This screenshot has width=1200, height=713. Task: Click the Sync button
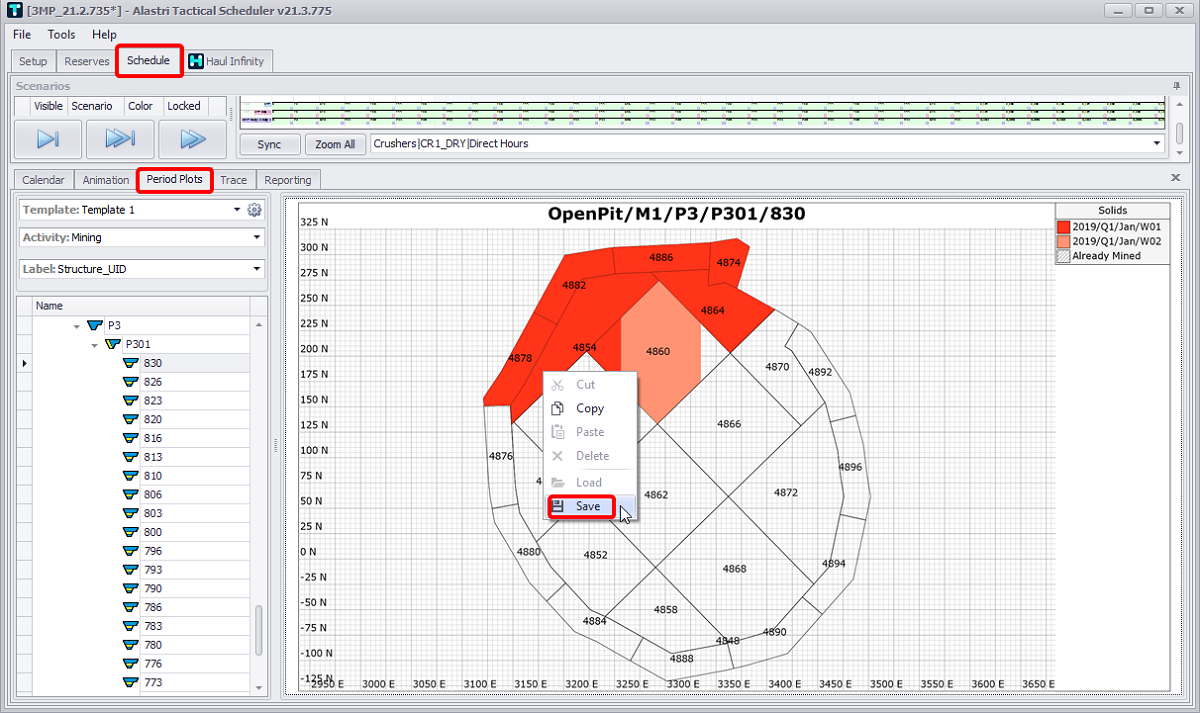pyautogui.click(x=269, y=144)
